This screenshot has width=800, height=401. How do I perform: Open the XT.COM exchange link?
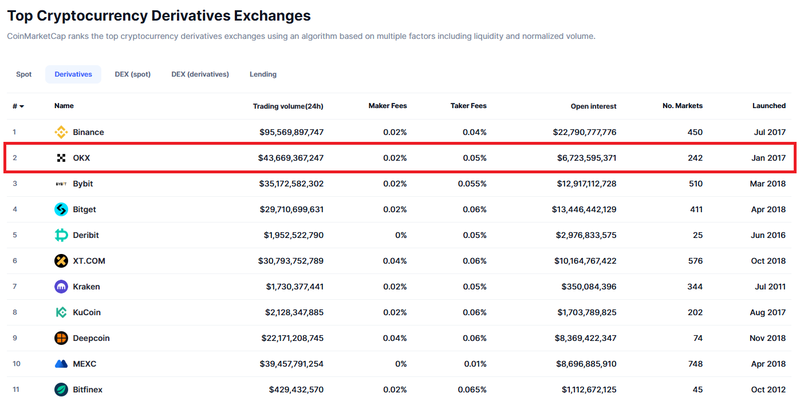(89, 261)
